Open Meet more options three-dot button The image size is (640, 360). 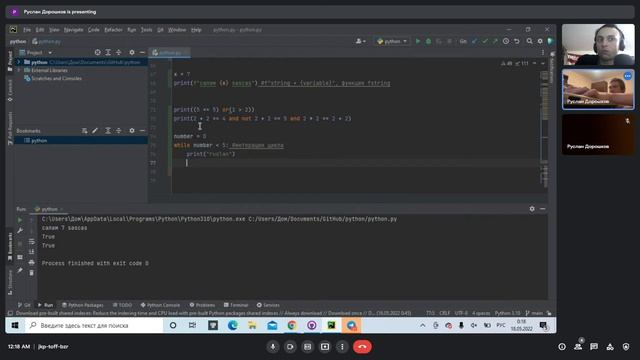click(x=342, y=347)
